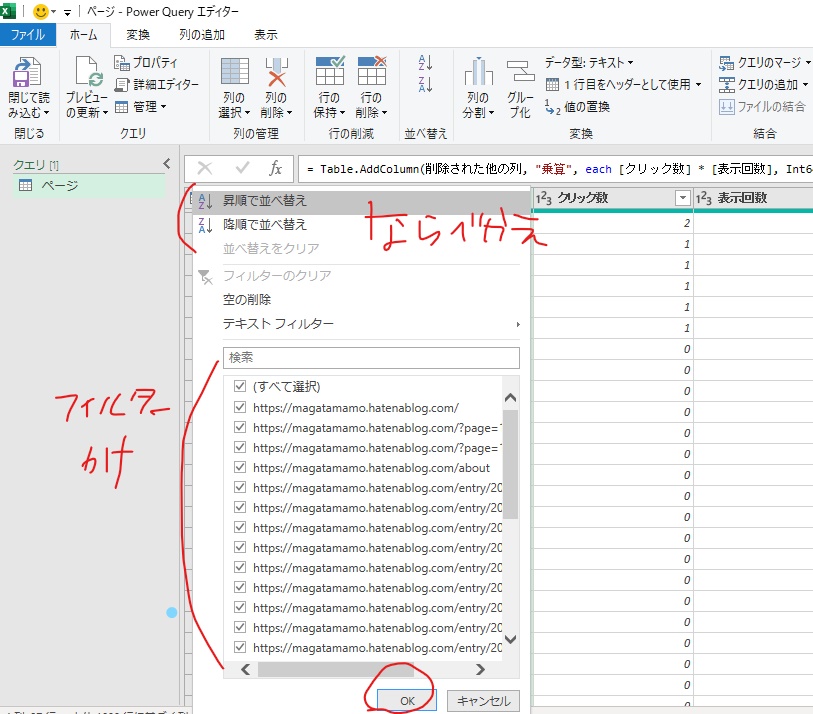Click the 値の置換 replace values command
Screen dimensions: 813x714
coord(578,107)
